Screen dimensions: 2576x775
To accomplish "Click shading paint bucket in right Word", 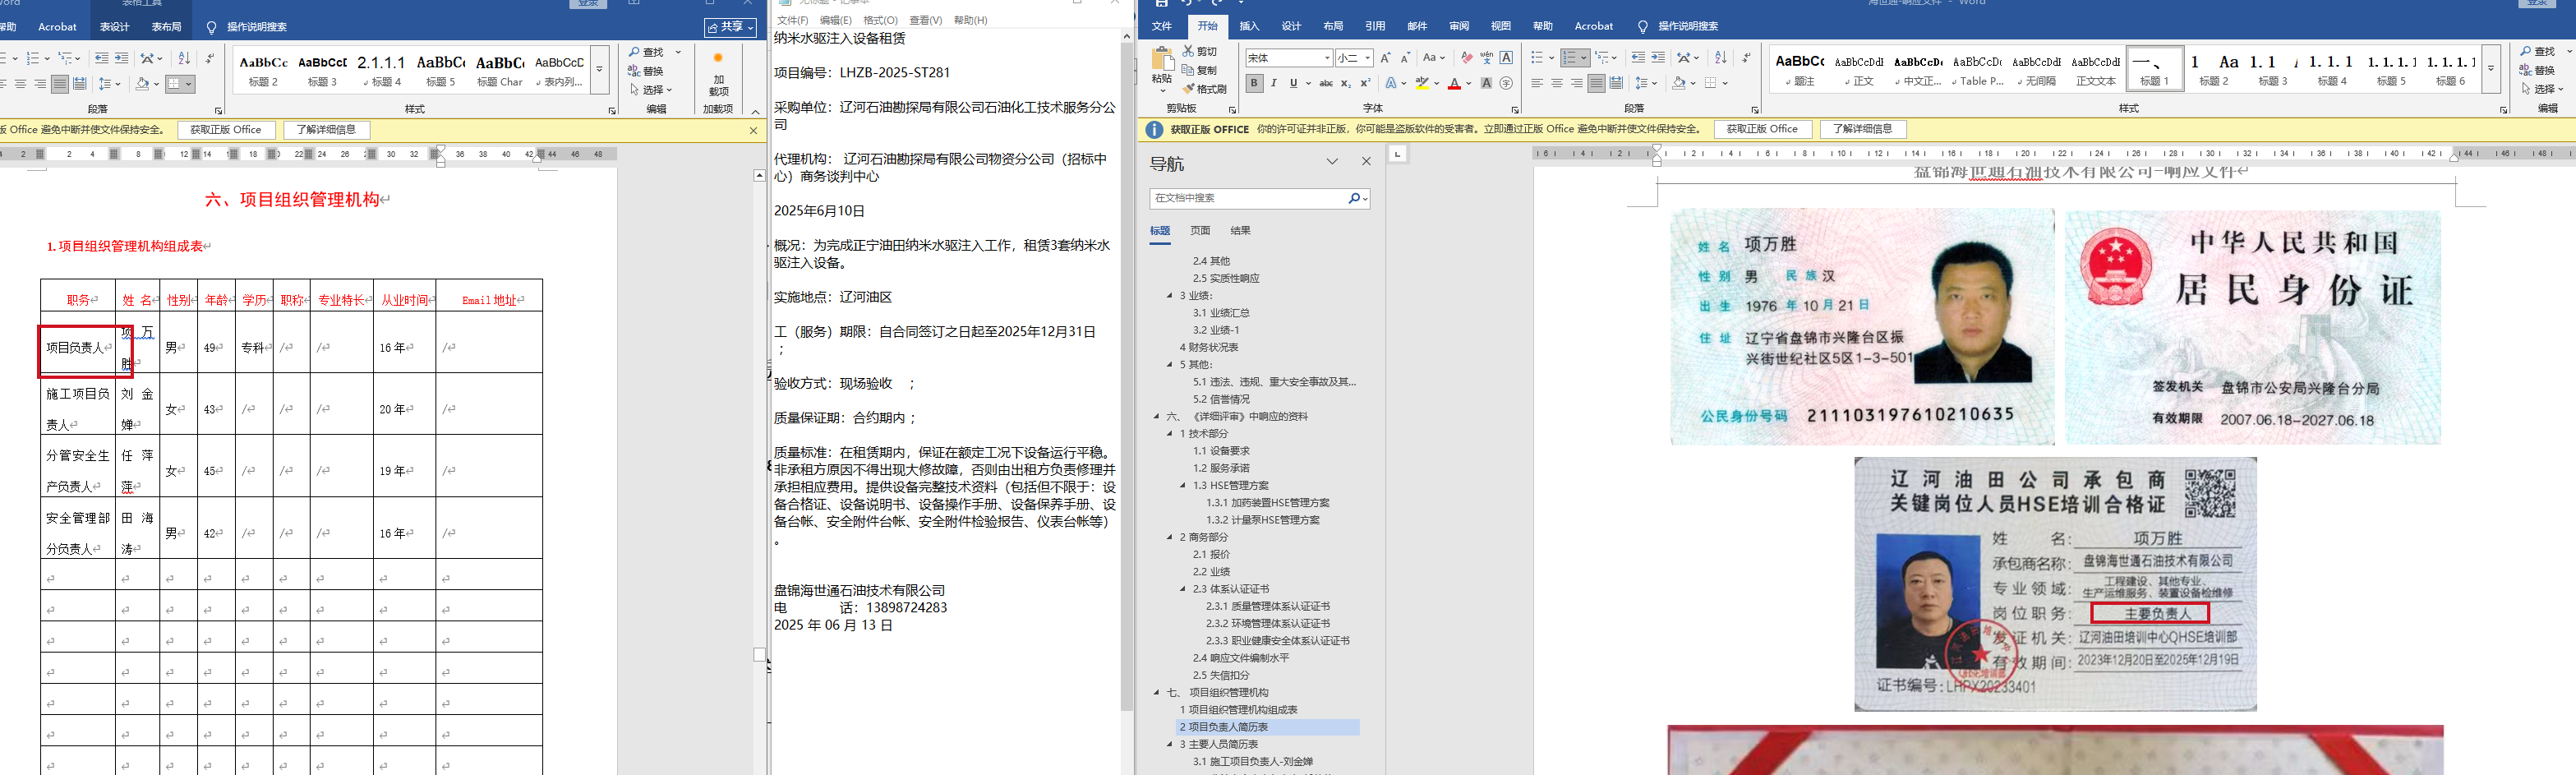I will pyautogui.click(x=1678, y=83).
